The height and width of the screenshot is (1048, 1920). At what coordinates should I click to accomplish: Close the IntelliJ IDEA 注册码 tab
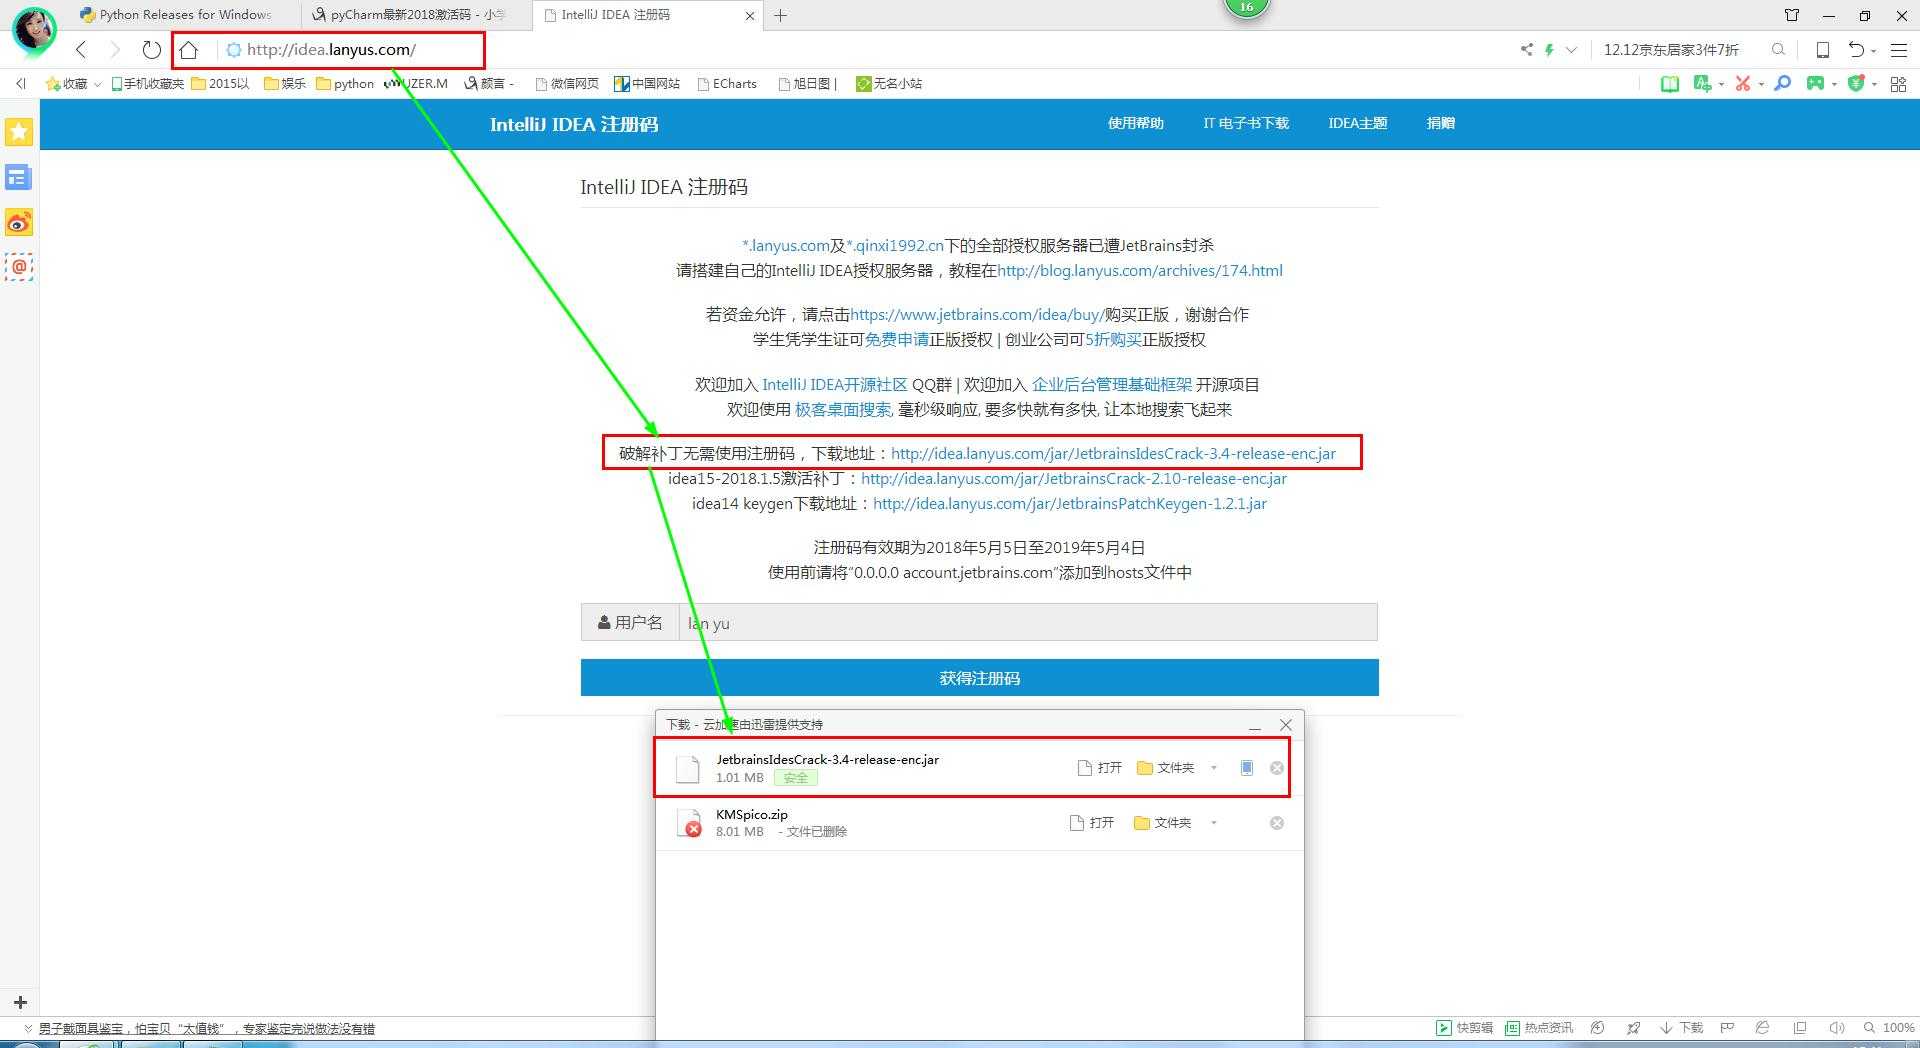(751, 15)
